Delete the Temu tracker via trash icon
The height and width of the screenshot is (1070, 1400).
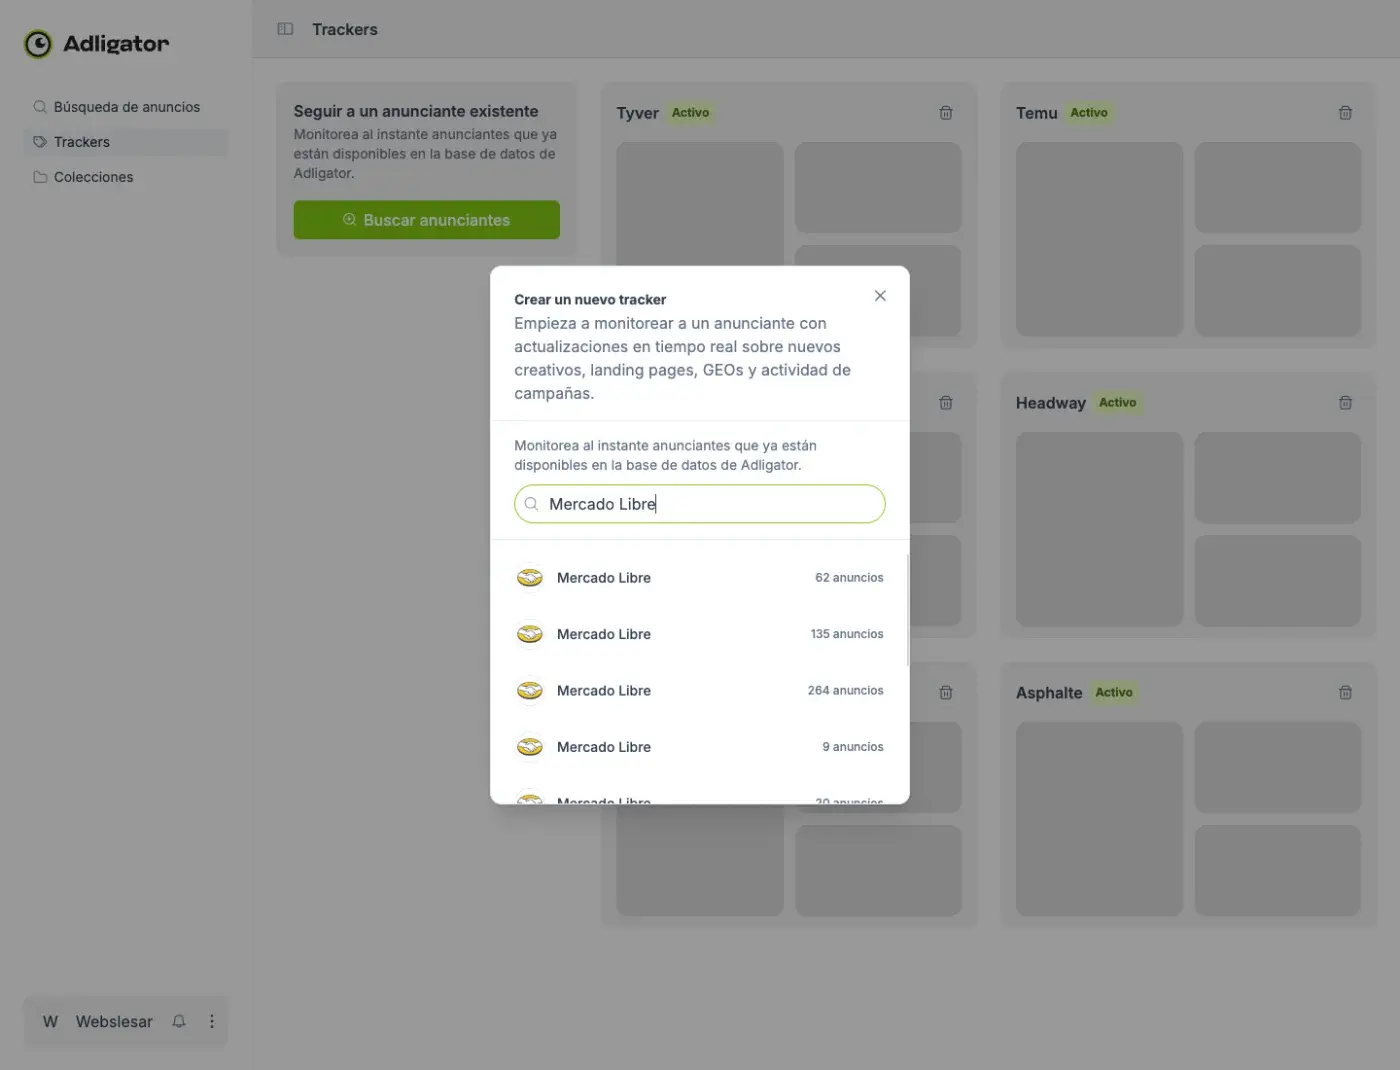point(1345,113)
